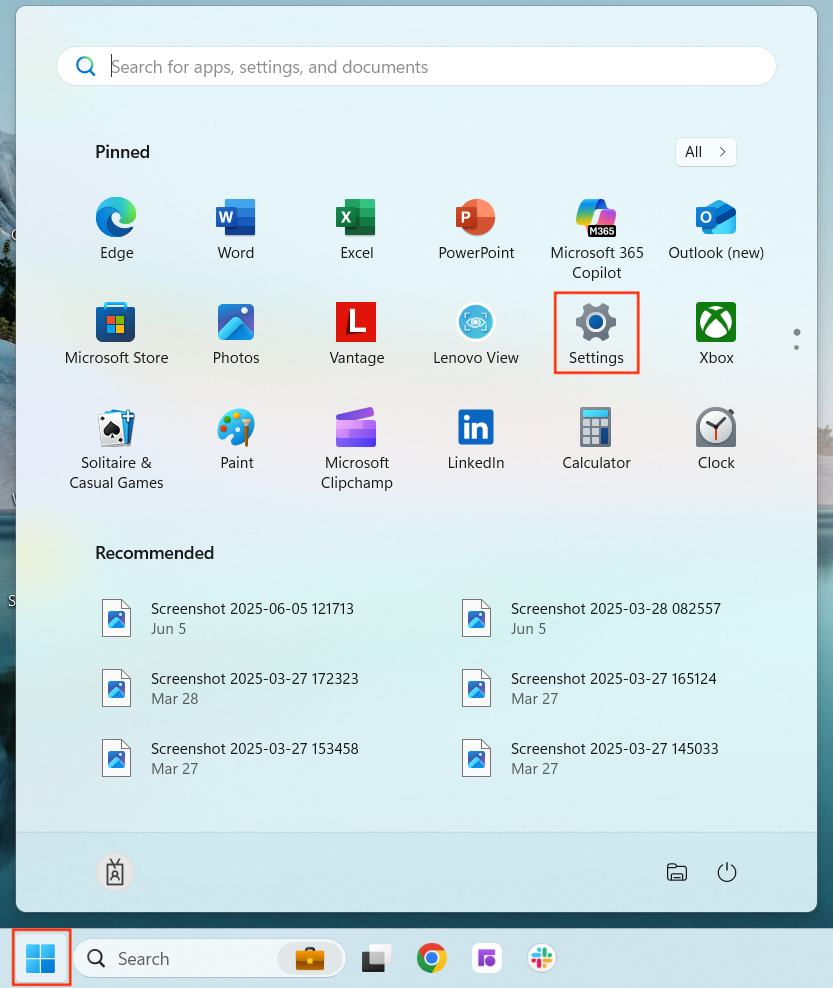
Task: Launch the Calculator app
Action: pyautogui.click(x=596, y=439)
